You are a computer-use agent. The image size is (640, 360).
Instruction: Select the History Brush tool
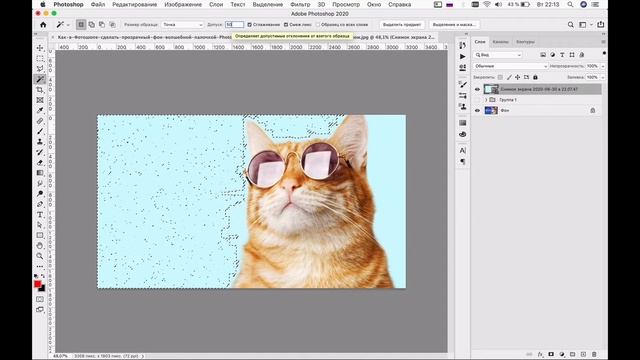[40, 152]
